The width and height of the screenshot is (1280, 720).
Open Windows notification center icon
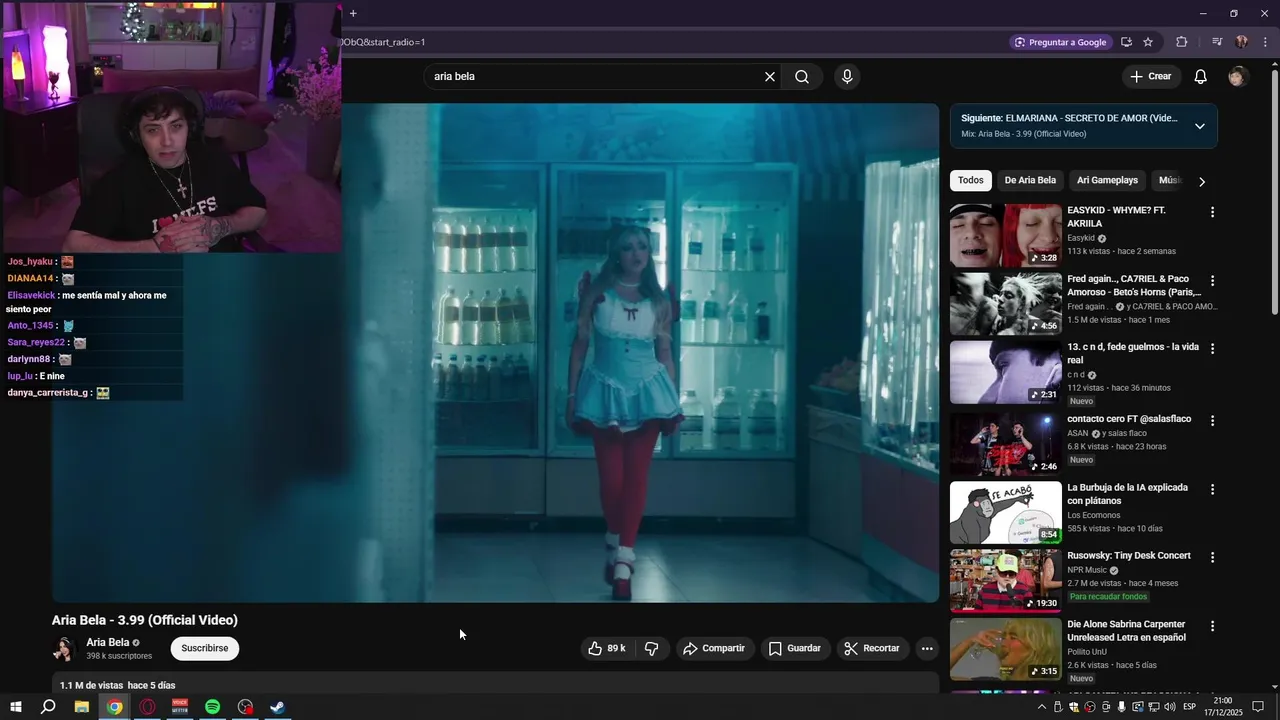1258,707
